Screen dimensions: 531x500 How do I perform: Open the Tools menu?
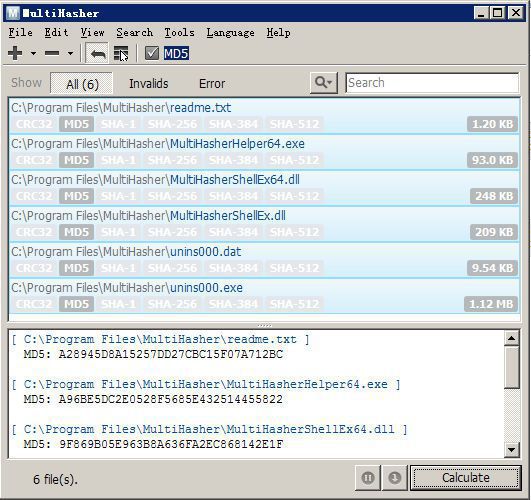[179, 33]
